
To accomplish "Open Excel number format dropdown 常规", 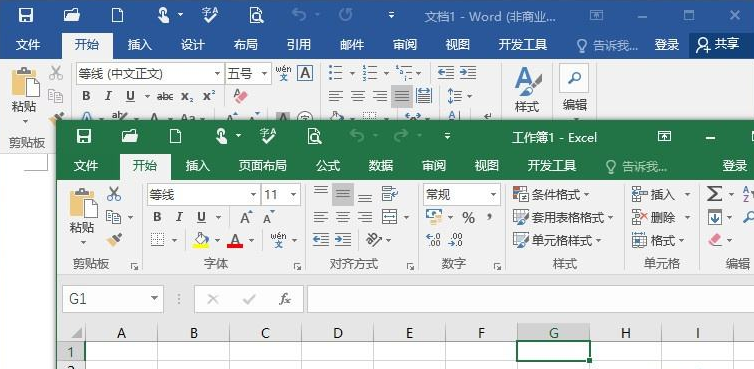I will (493, 195).
